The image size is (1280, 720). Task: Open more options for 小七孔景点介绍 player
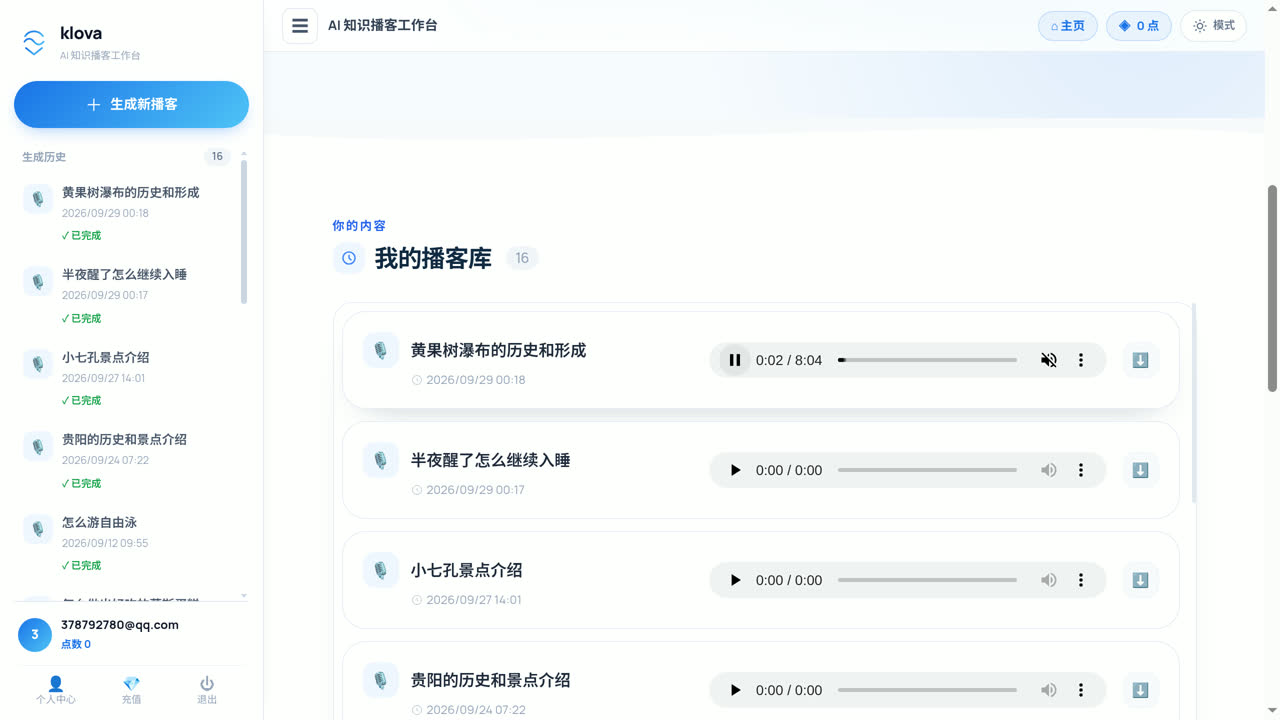click(1081, 580)
